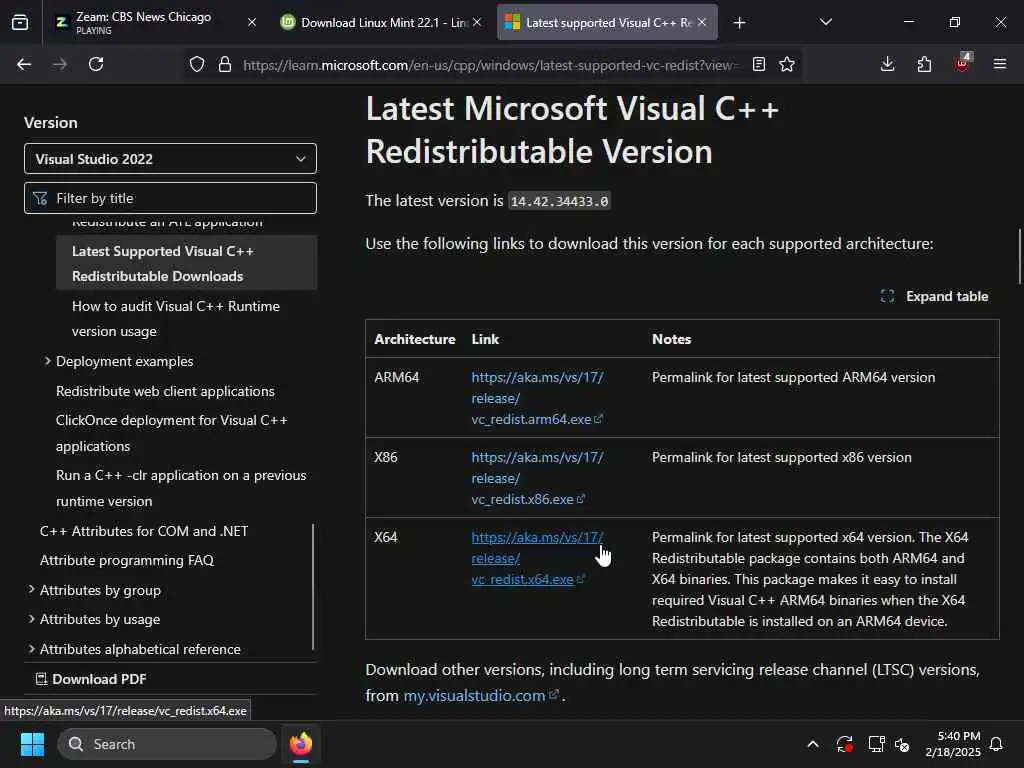Open Firefox View tab overview icon
The image size is (1024, 768).
coord(20,23)
